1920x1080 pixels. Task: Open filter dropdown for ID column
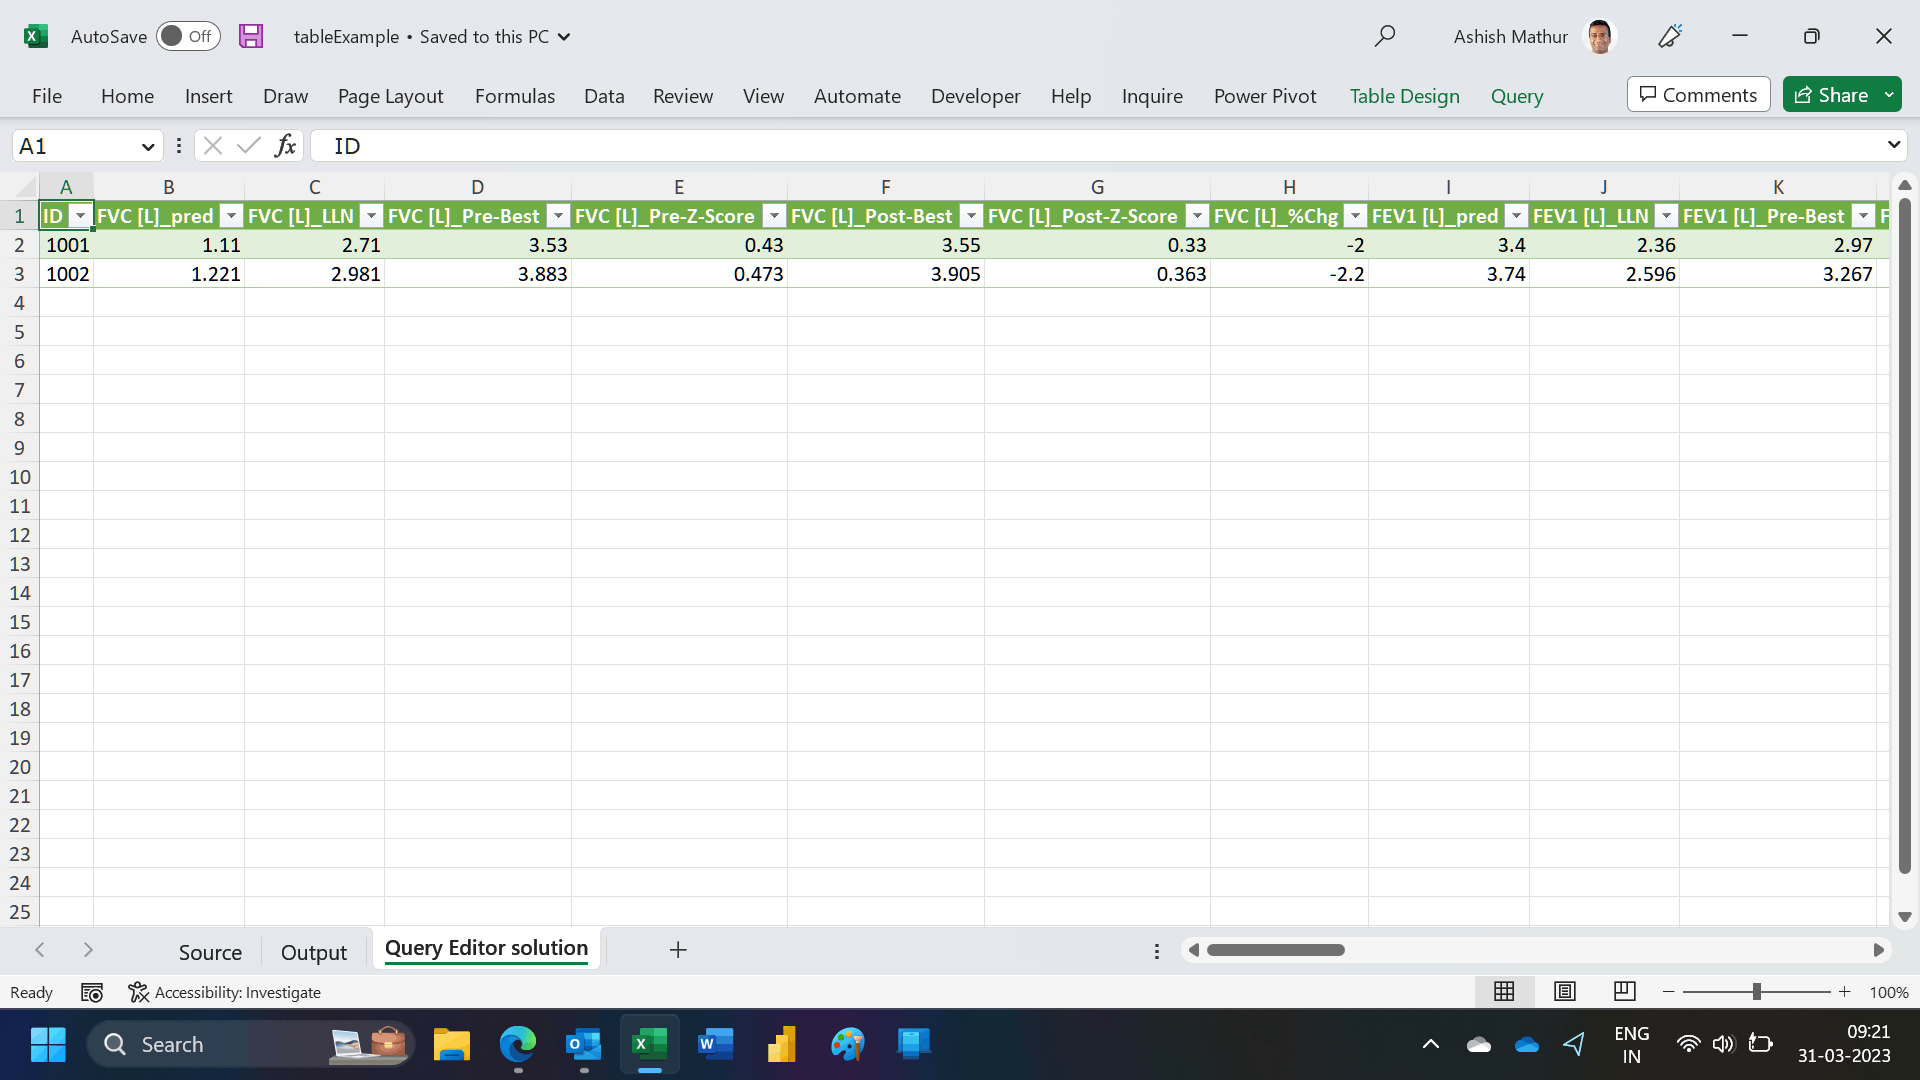tap(80, 216)
